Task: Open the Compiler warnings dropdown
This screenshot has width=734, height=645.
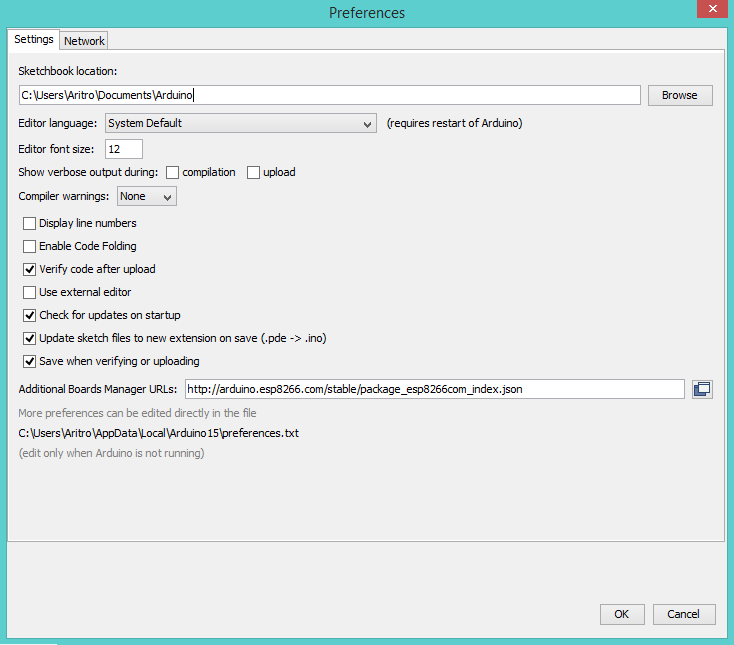Action: click(x=147, y=196)
